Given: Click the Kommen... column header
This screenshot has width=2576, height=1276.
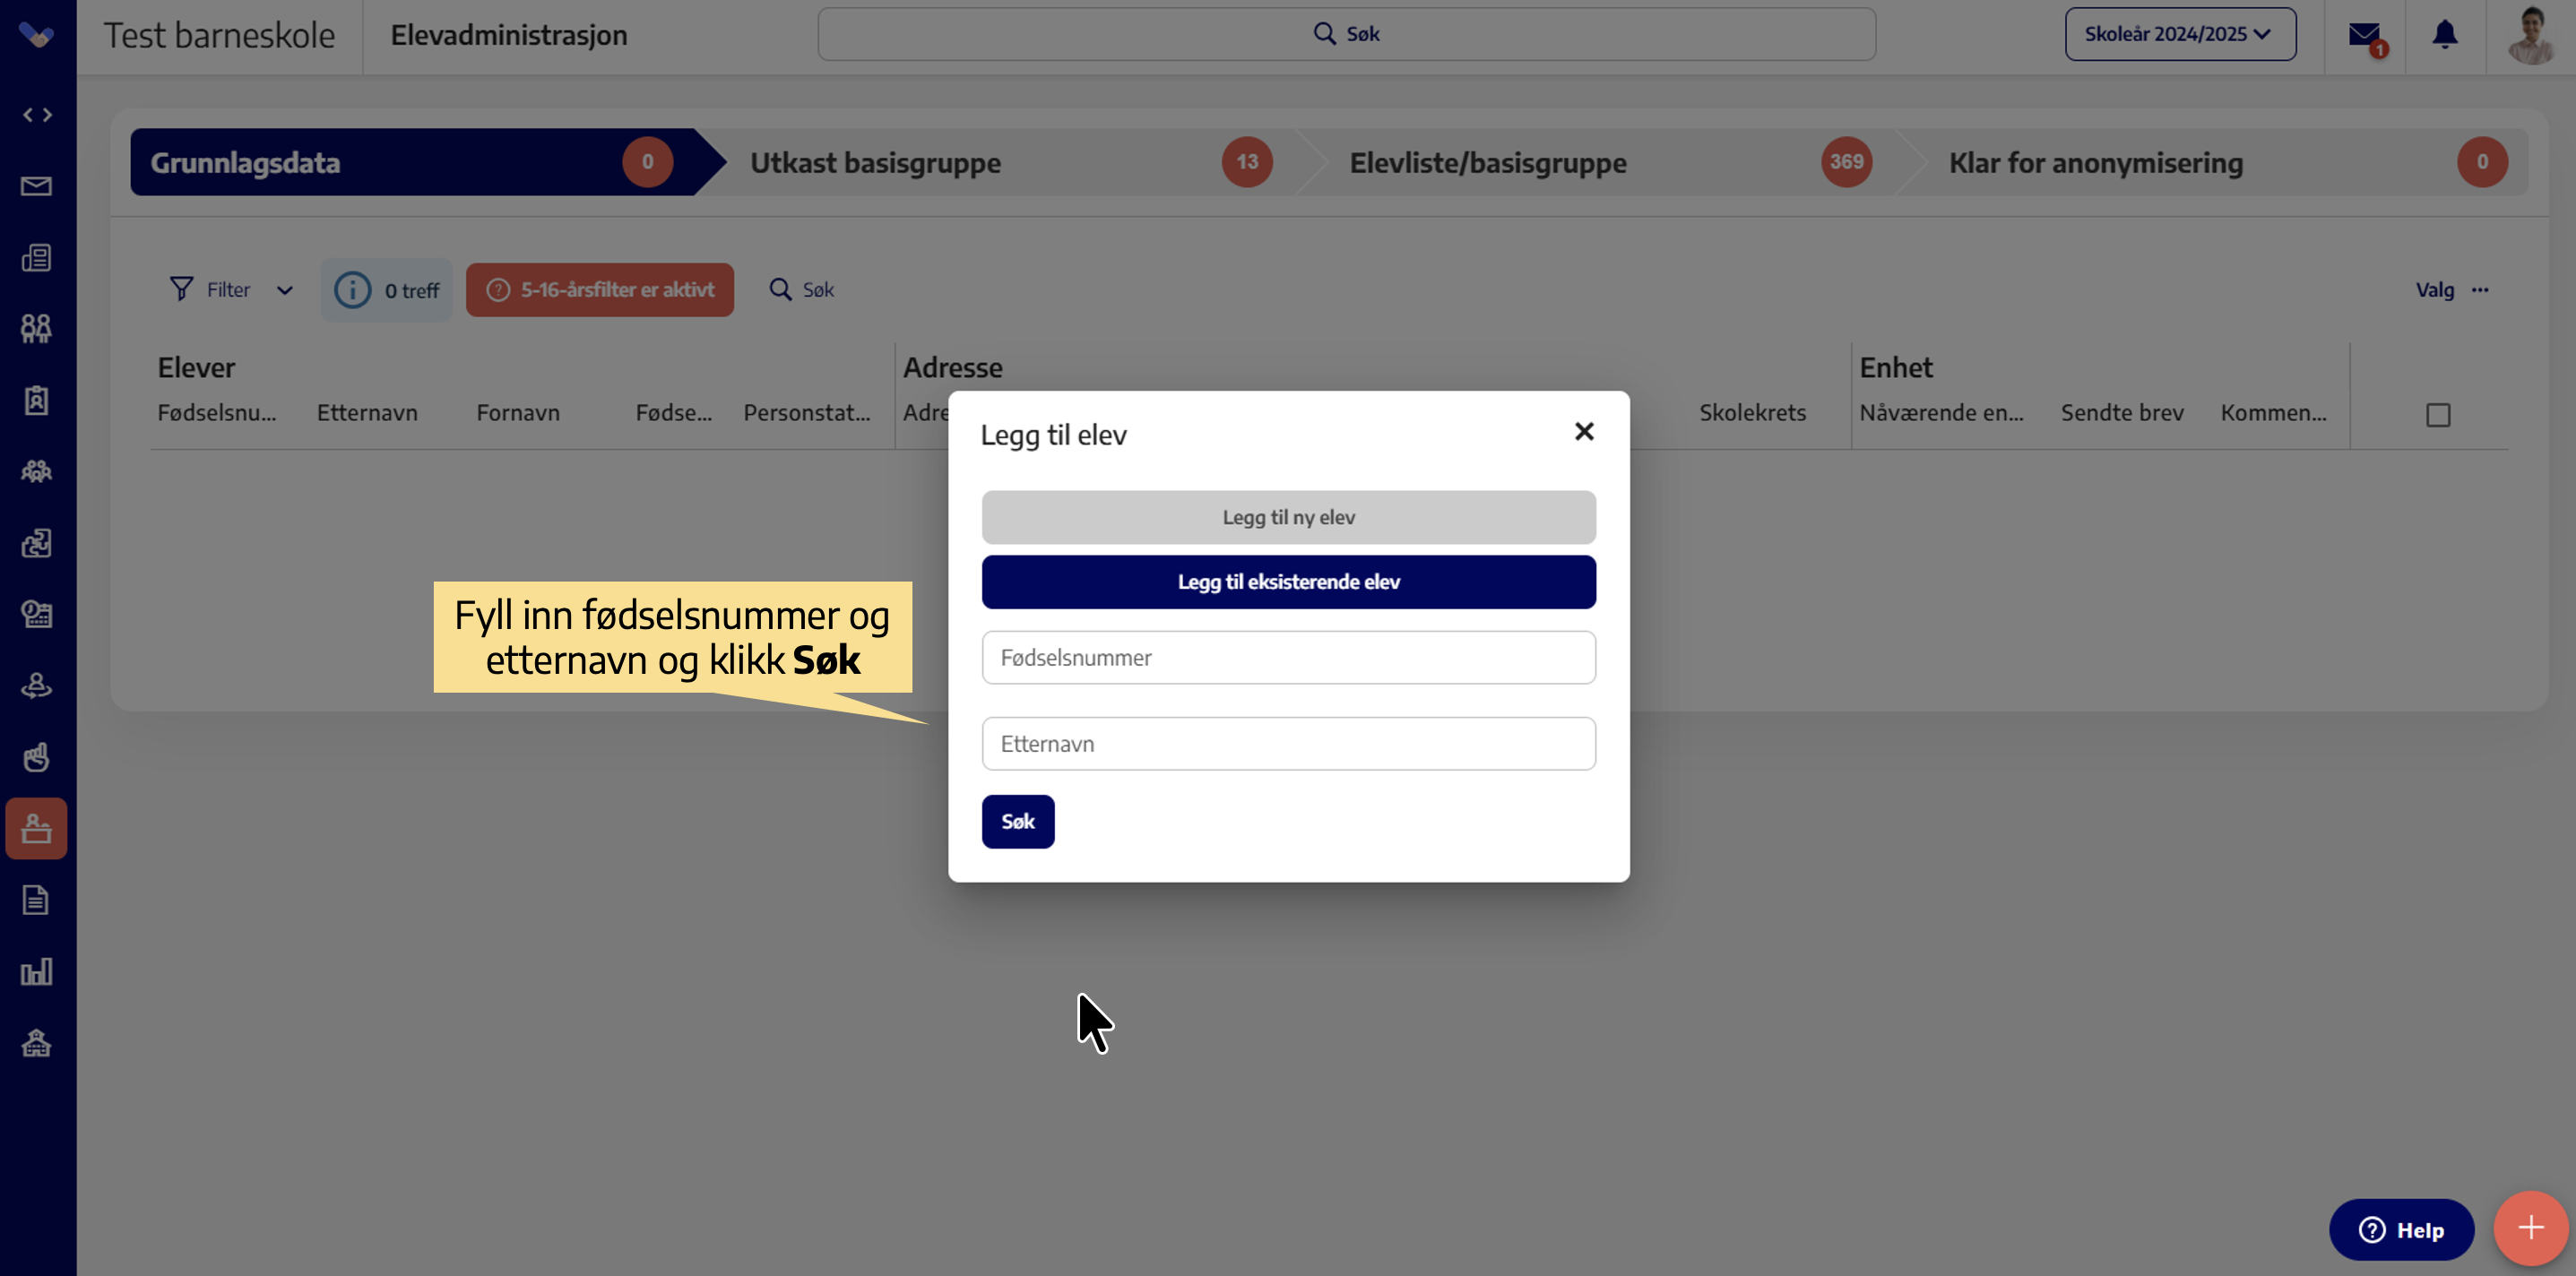Looking at the screenshot, I should coord(2273,413).
